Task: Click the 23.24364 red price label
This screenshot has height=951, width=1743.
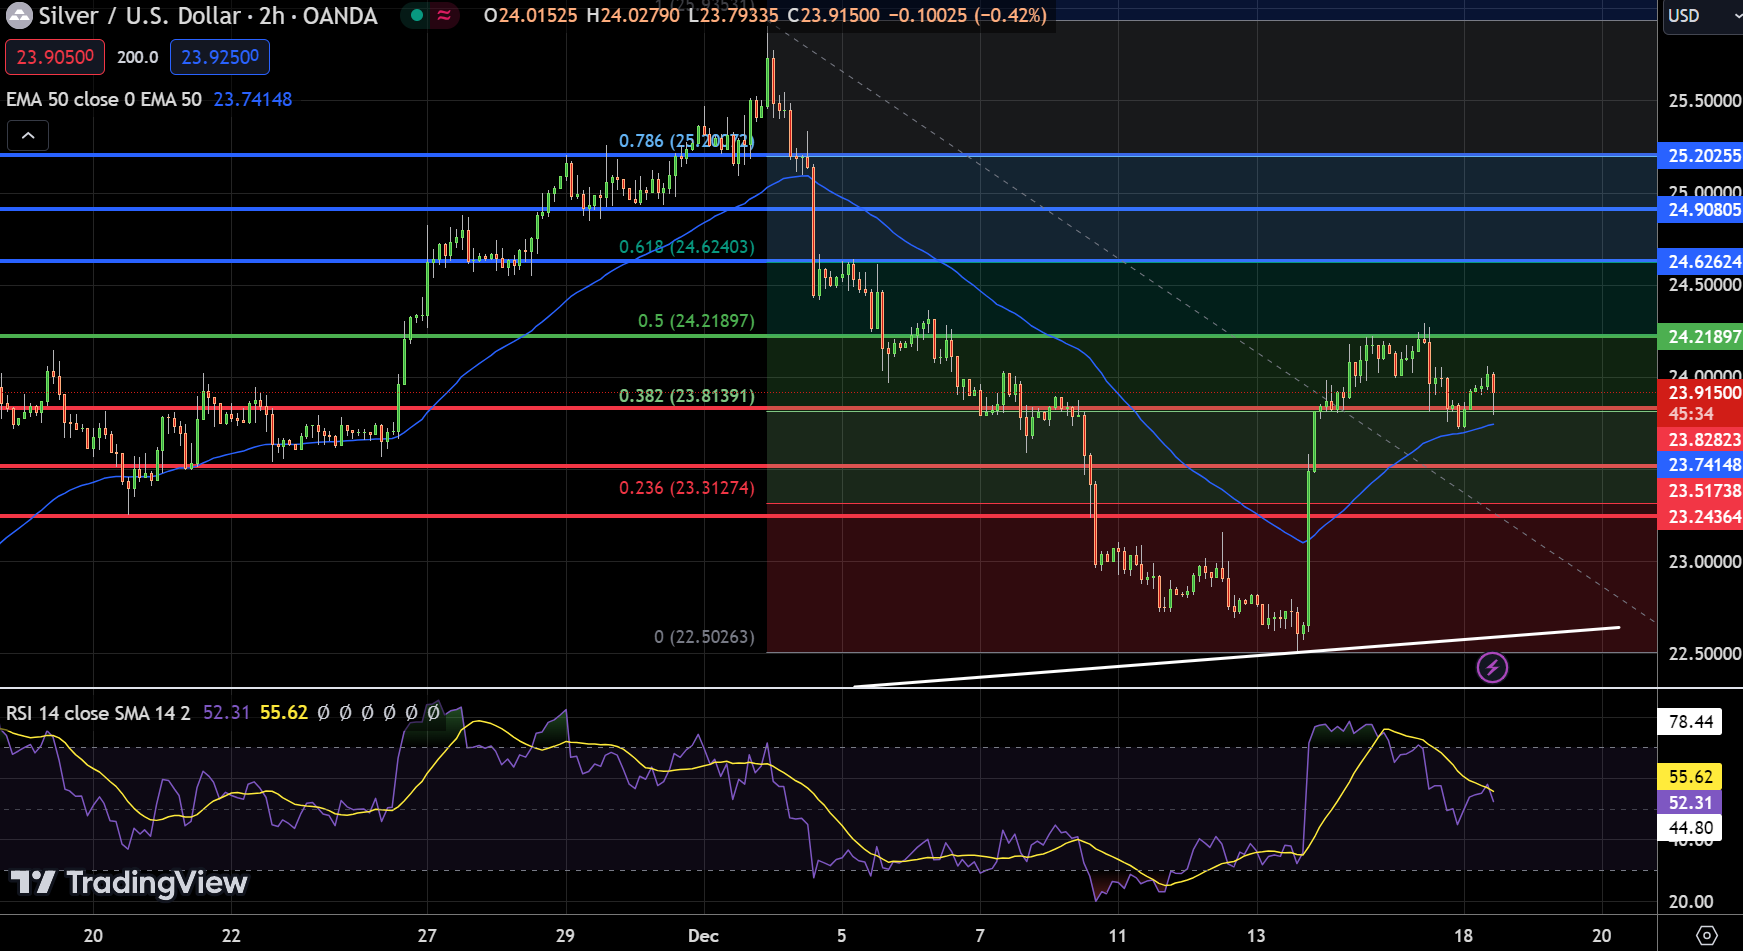Action: pos(1700,517)
